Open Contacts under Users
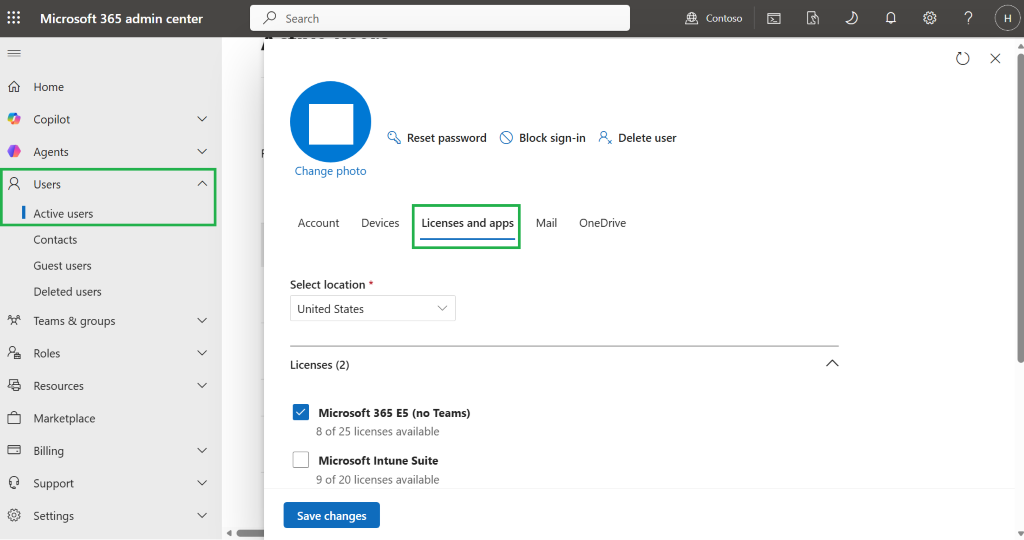This screenshot has height=540, width=1024. click(x=55, y=240)
